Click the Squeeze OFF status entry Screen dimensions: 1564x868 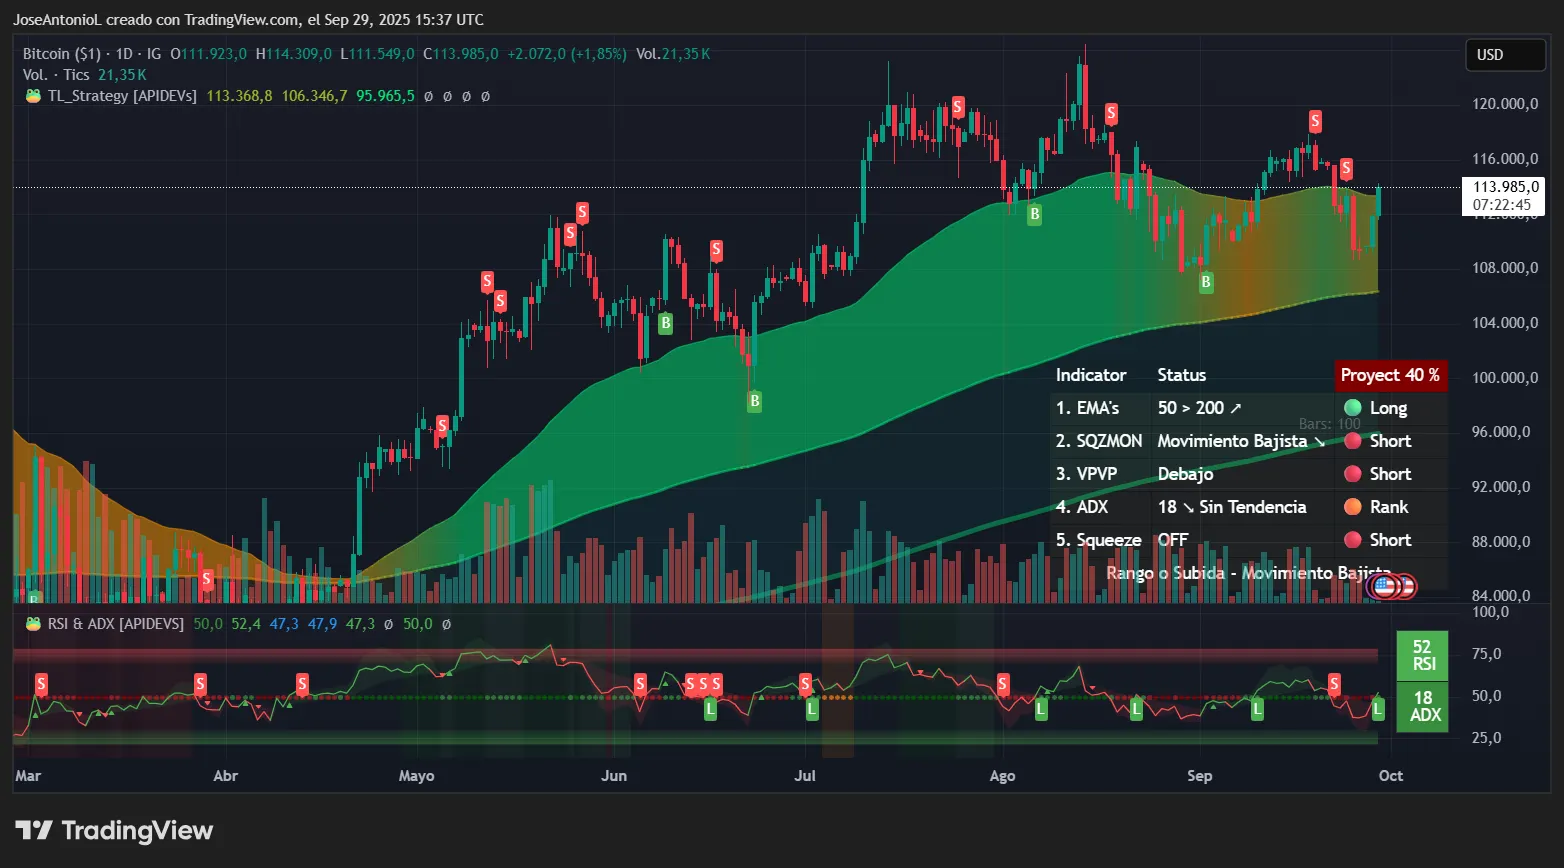[x=1172, y=540]
